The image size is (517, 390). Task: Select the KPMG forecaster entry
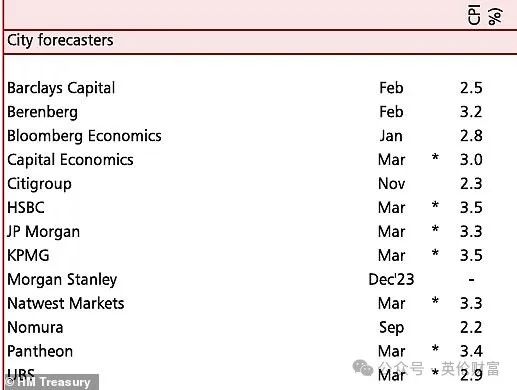point(28,256)
